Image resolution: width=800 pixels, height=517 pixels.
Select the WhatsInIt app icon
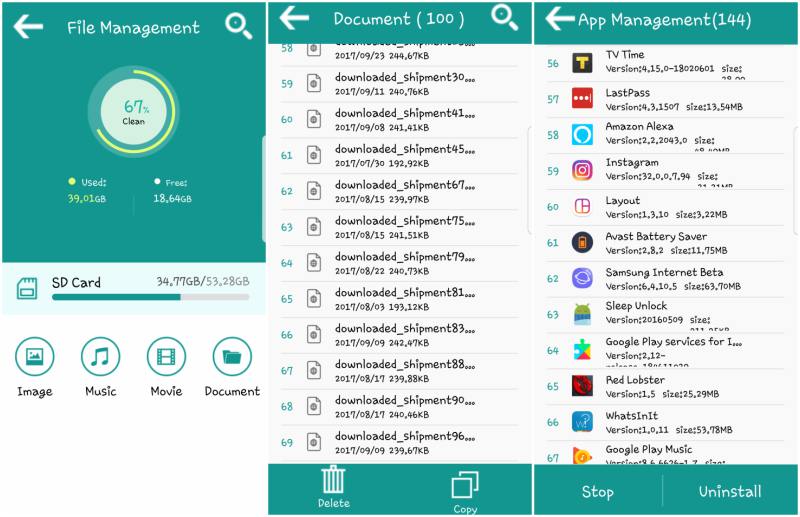pos(582,422)
